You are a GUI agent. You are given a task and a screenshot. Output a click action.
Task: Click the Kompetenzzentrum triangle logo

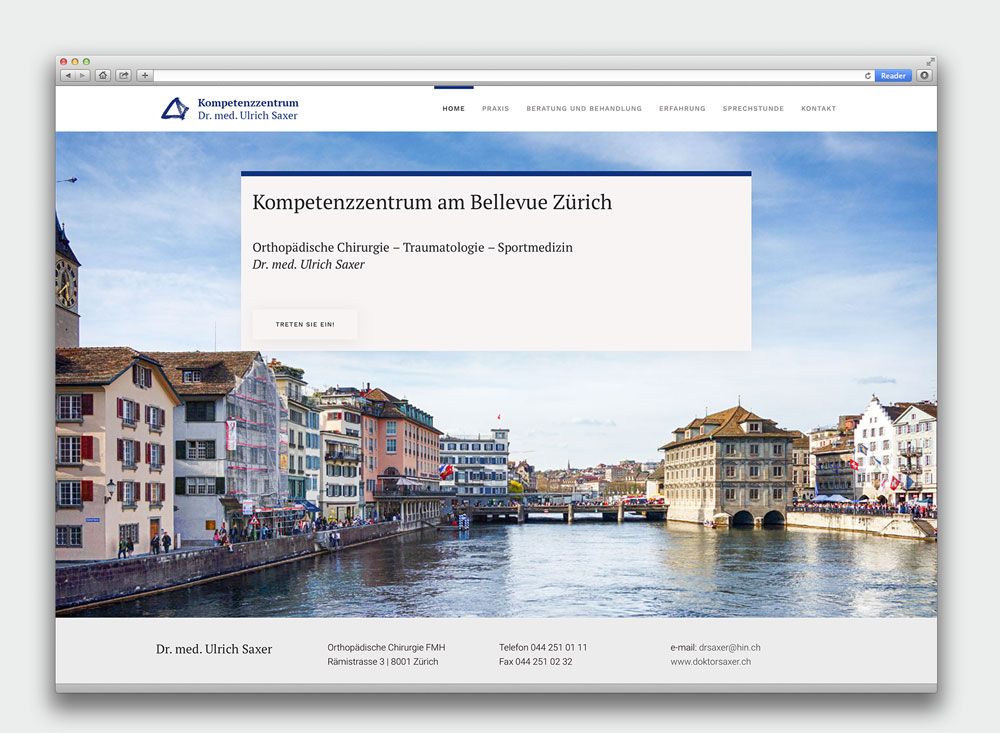pos(175,109)
